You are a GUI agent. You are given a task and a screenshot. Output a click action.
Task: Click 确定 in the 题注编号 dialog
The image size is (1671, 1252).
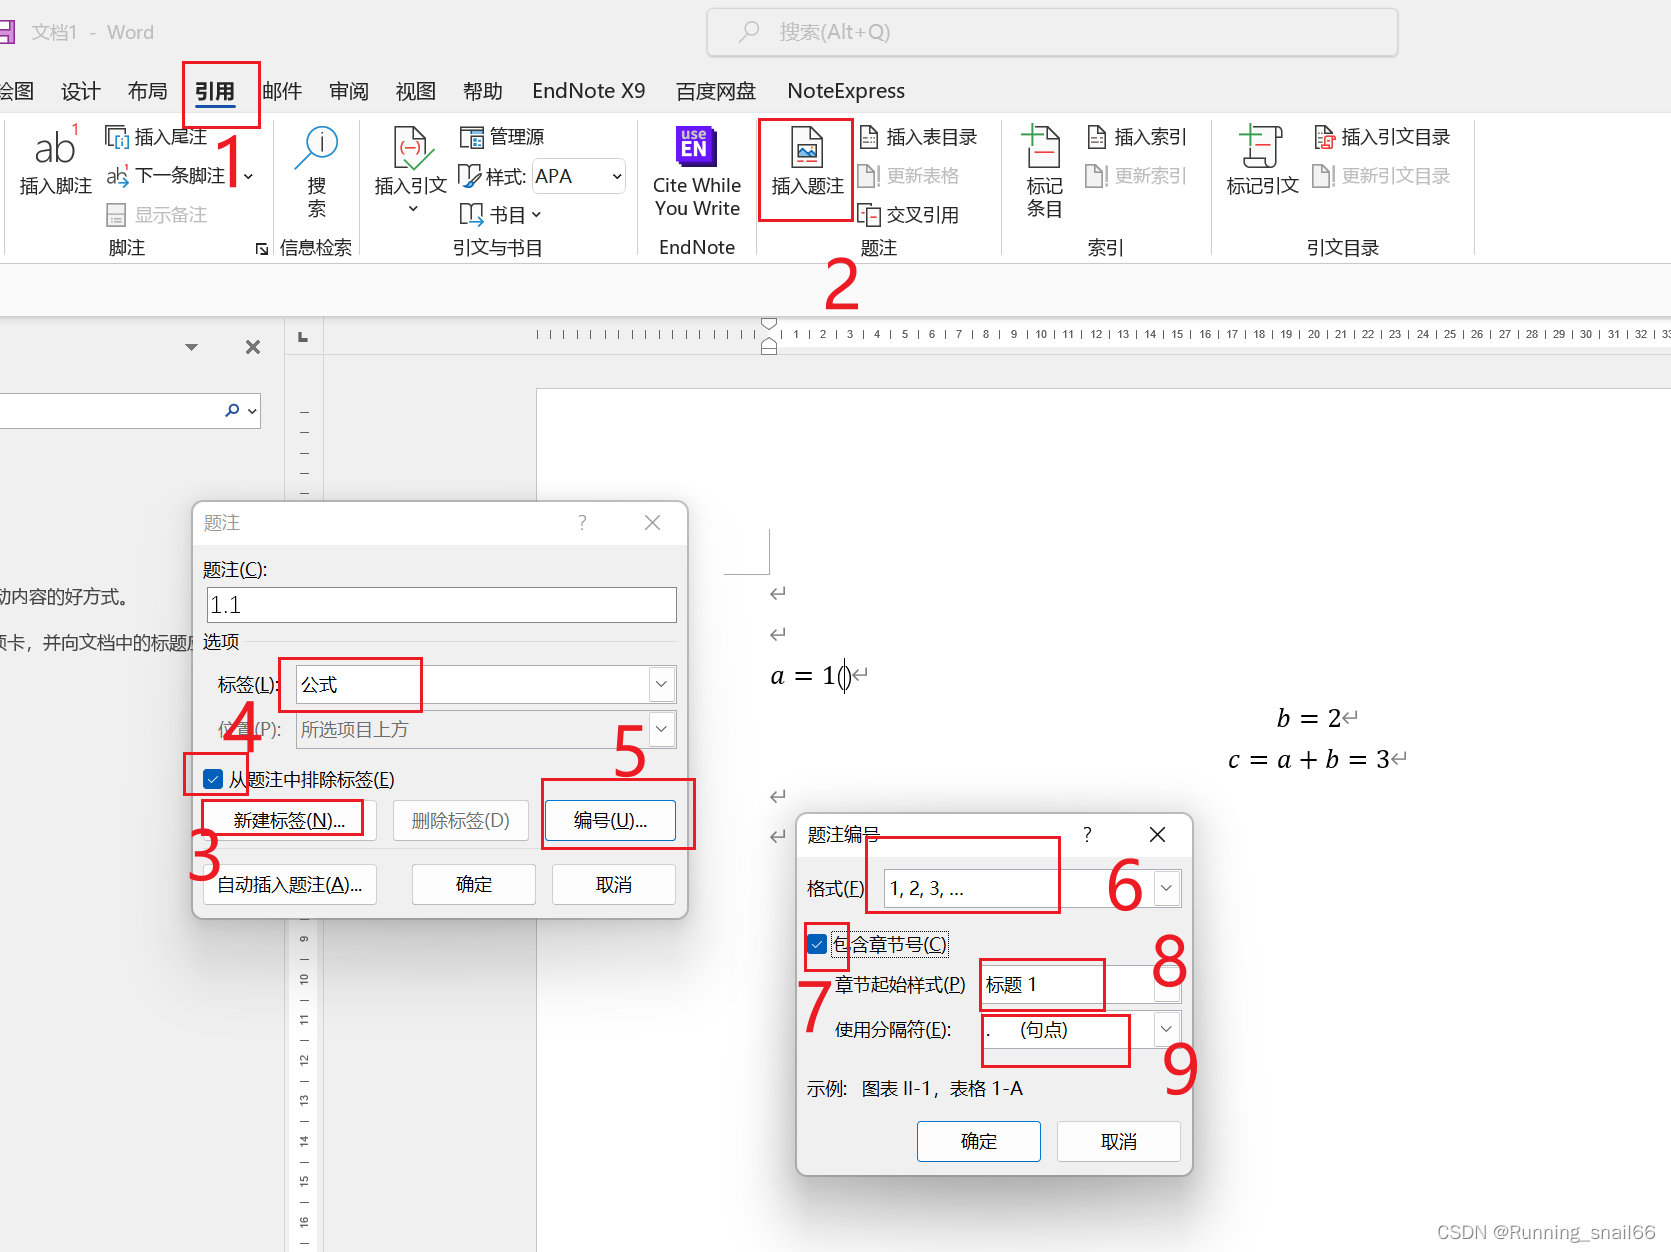tap(979, 1142)
